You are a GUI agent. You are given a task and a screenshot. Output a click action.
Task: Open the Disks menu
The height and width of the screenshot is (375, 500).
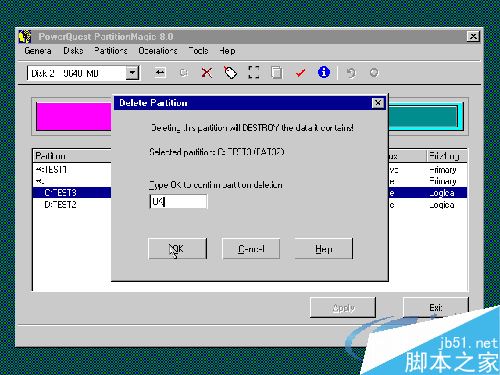[73, 51]
